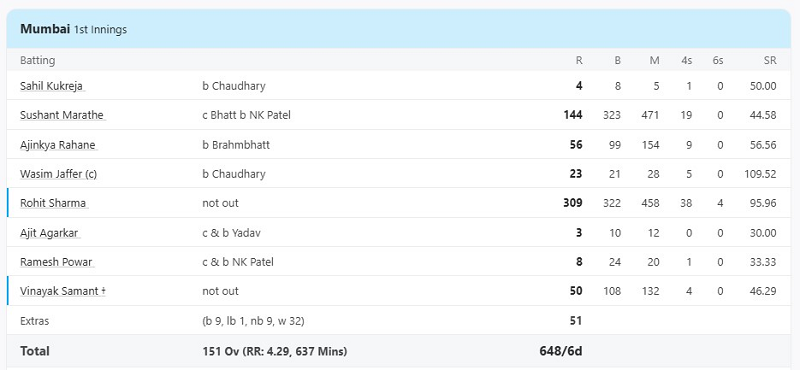
Task: Open Wasim Jaffer (c) profile
Action: (58, 174)
